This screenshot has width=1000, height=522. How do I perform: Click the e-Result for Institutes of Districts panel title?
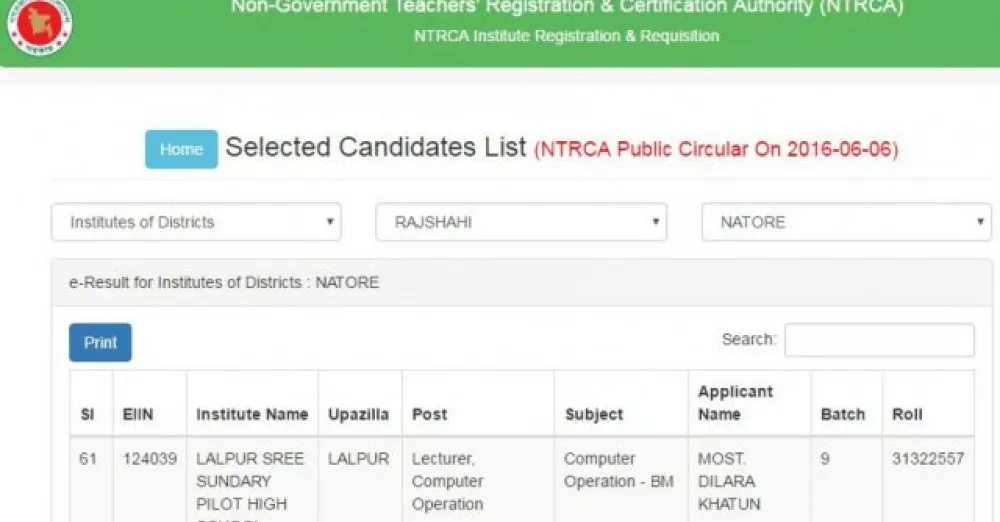[x=224, y=283]
